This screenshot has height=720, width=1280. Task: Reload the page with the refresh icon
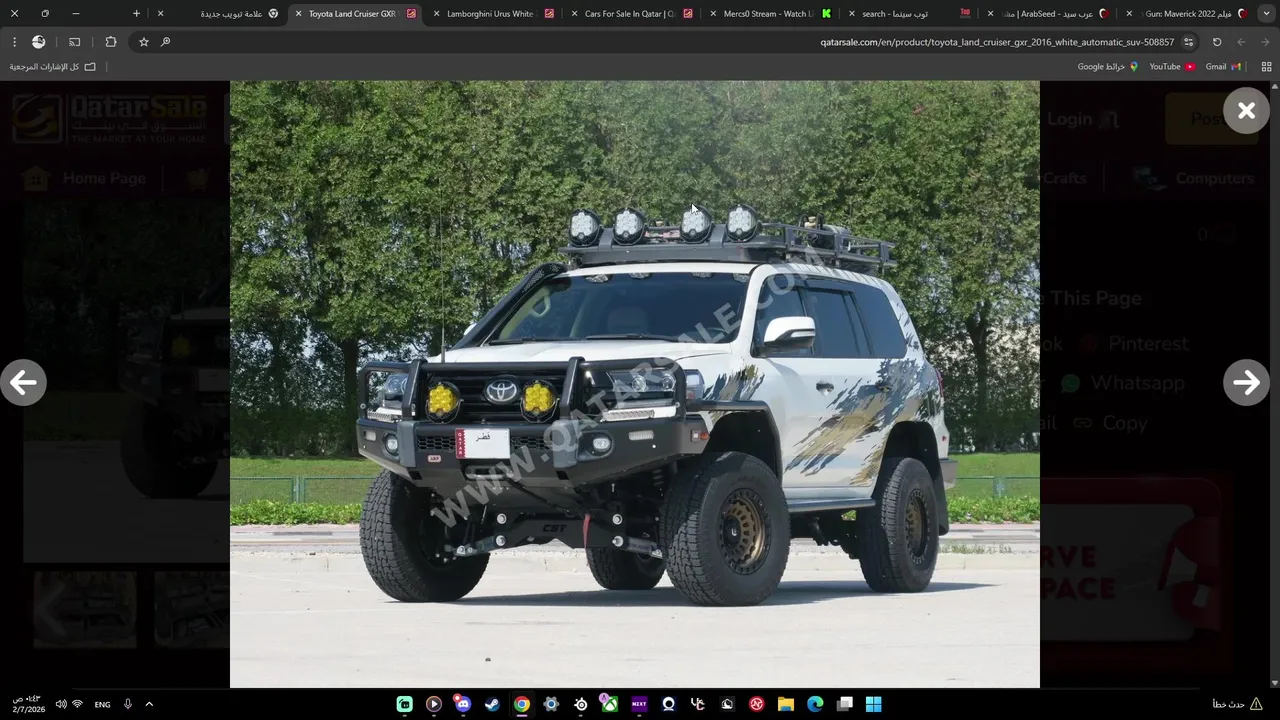coord(1217,42)
